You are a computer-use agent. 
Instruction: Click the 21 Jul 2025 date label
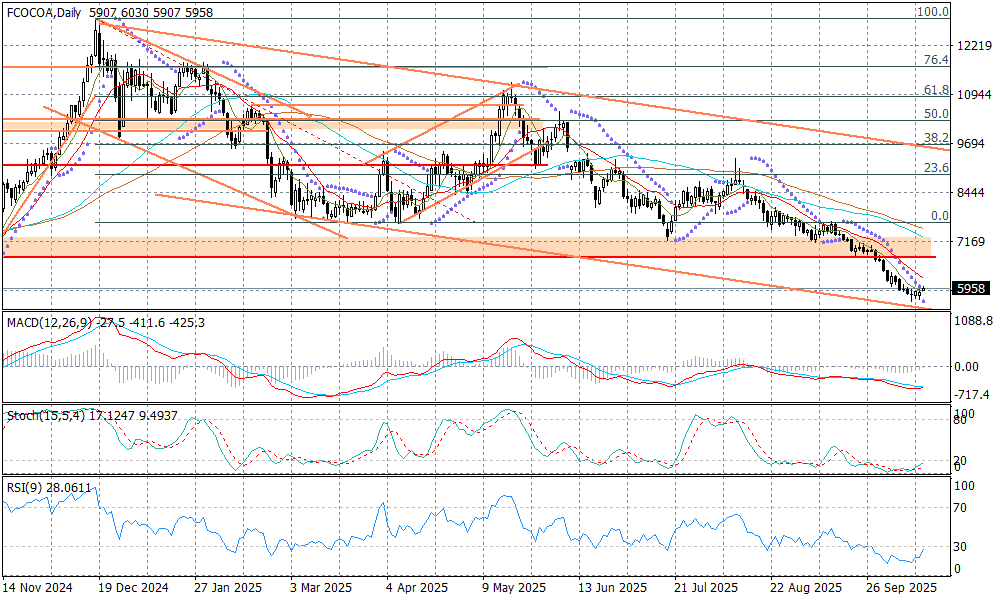(706, 587)
